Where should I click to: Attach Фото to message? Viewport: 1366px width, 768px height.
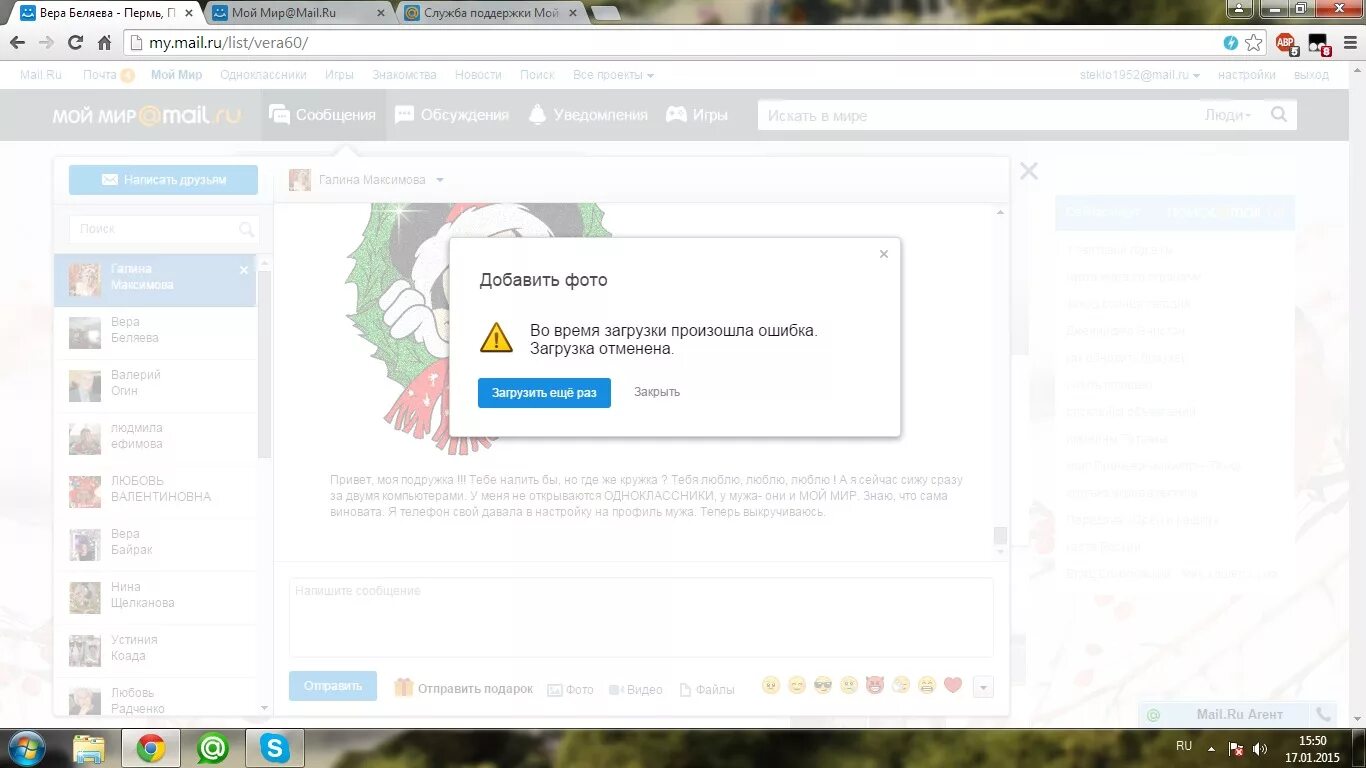coord(570,690)
